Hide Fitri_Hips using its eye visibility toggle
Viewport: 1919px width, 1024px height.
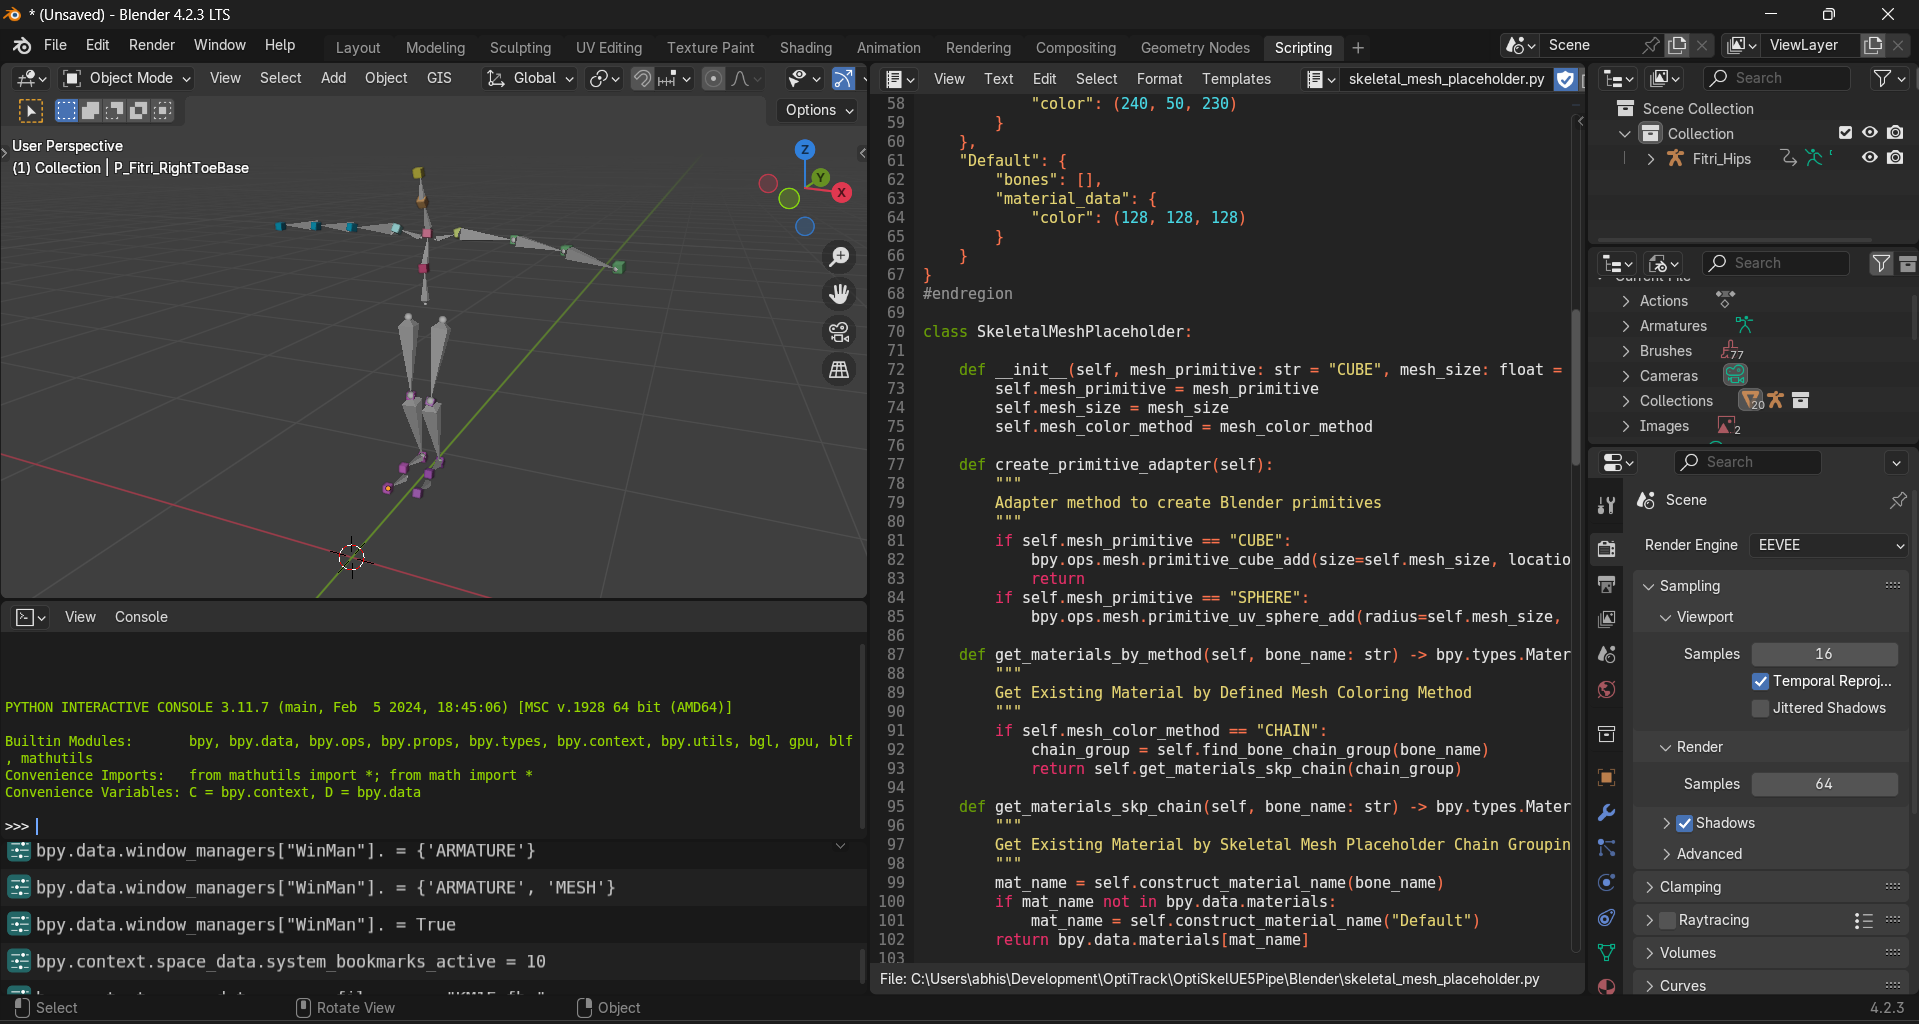click(x=1869, y=158)
